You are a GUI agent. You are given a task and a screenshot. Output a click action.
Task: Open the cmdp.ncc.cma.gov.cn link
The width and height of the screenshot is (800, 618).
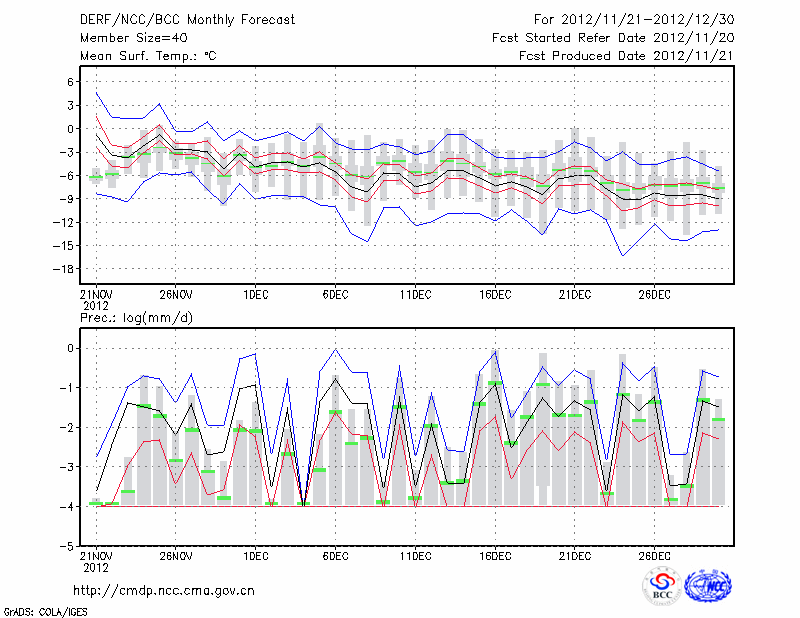[x=165, y=590]
